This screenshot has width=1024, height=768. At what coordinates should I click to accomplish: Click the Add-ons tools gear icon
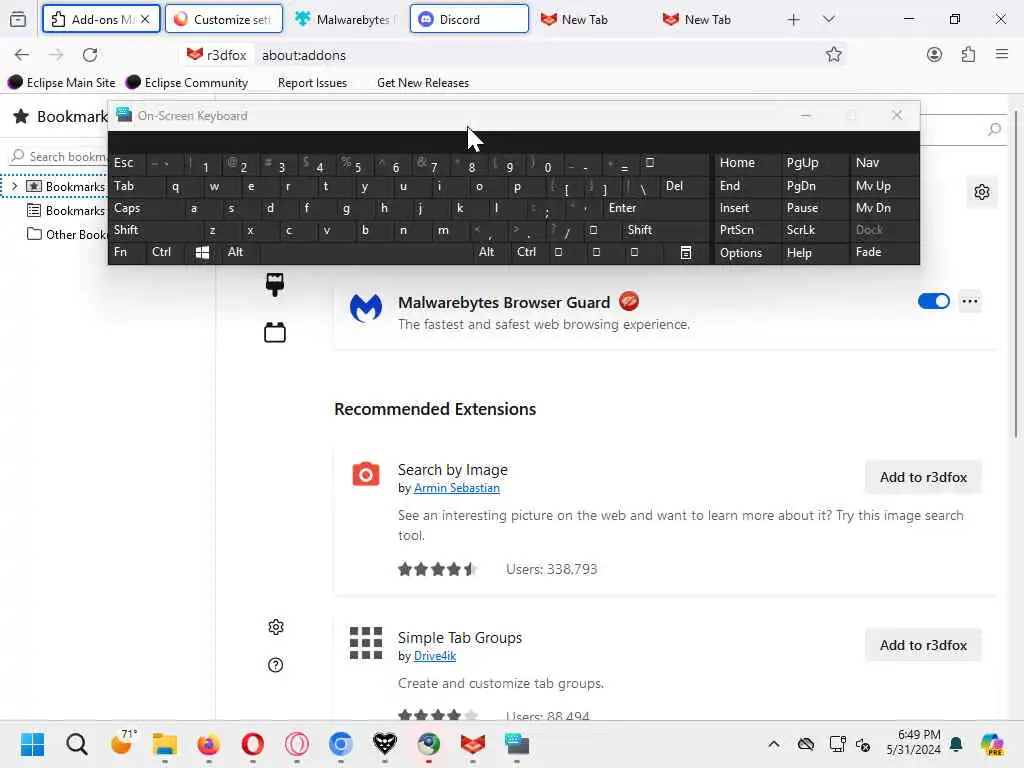coord(982,192)
